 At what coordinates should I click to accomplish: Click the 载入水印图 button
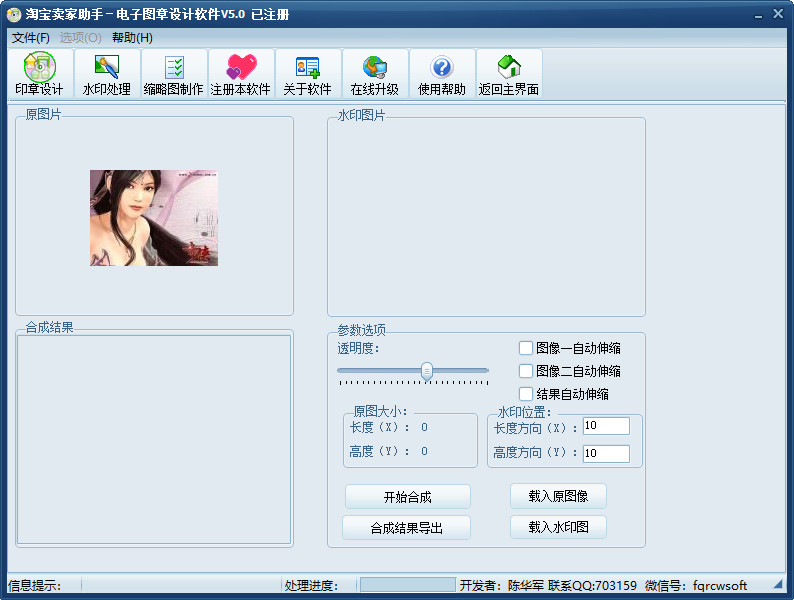coord(558,527)
